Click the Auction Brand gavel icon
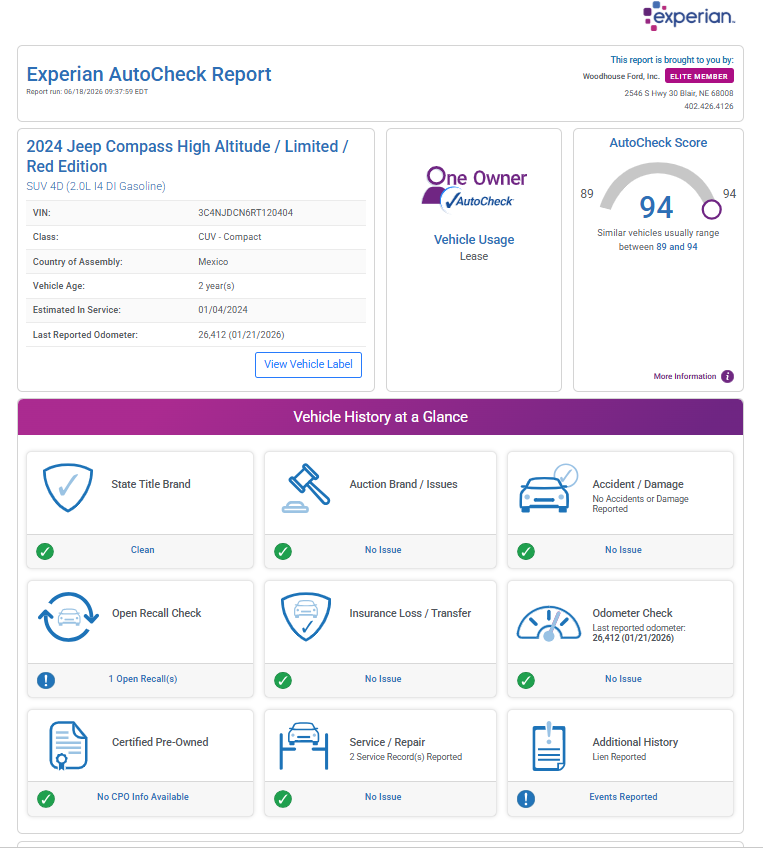Image resolution: width=763 pixels, height=848 pixels. pyautogui.click(x=306, y=488)
